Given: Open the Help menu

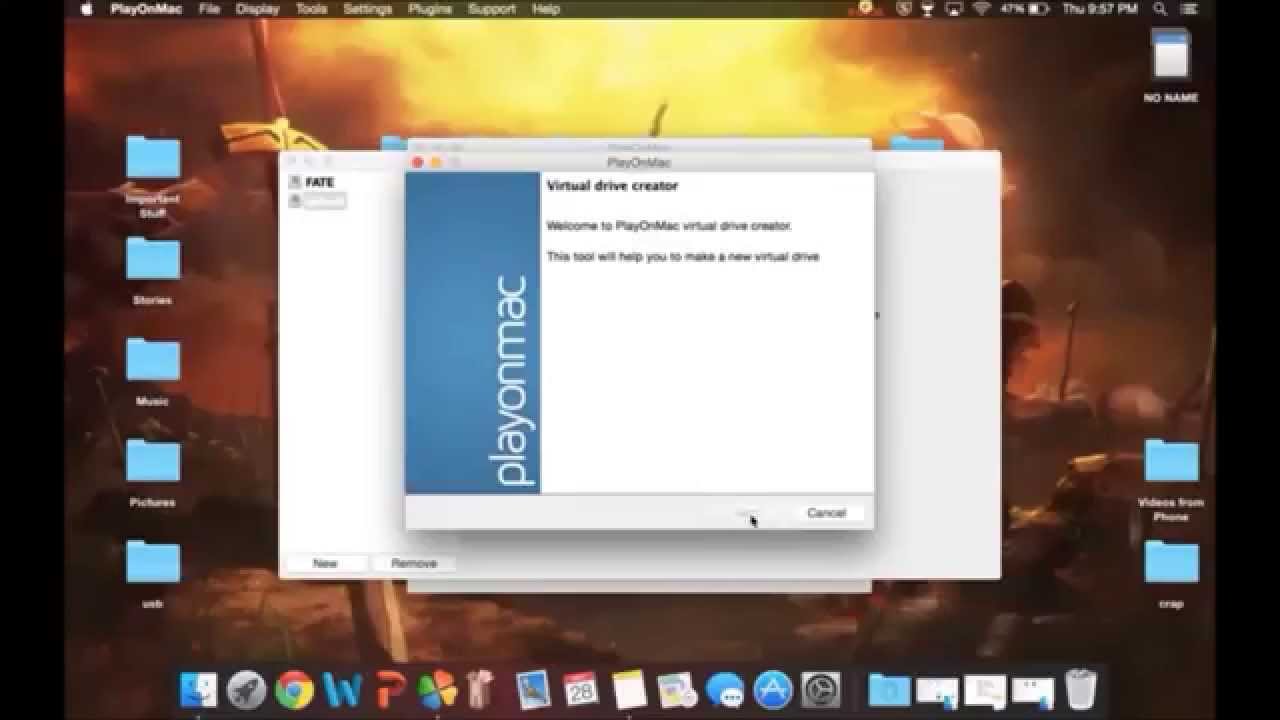Looking at the screenshot, I should 545,9.
